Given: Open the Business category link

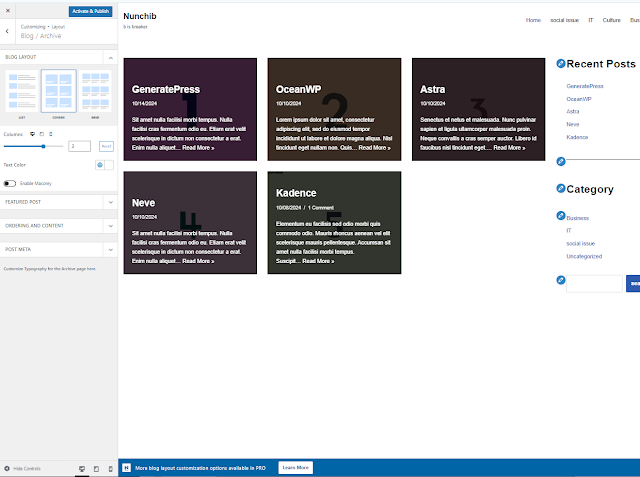Looking at the screenshot, I should coord(578,218).
